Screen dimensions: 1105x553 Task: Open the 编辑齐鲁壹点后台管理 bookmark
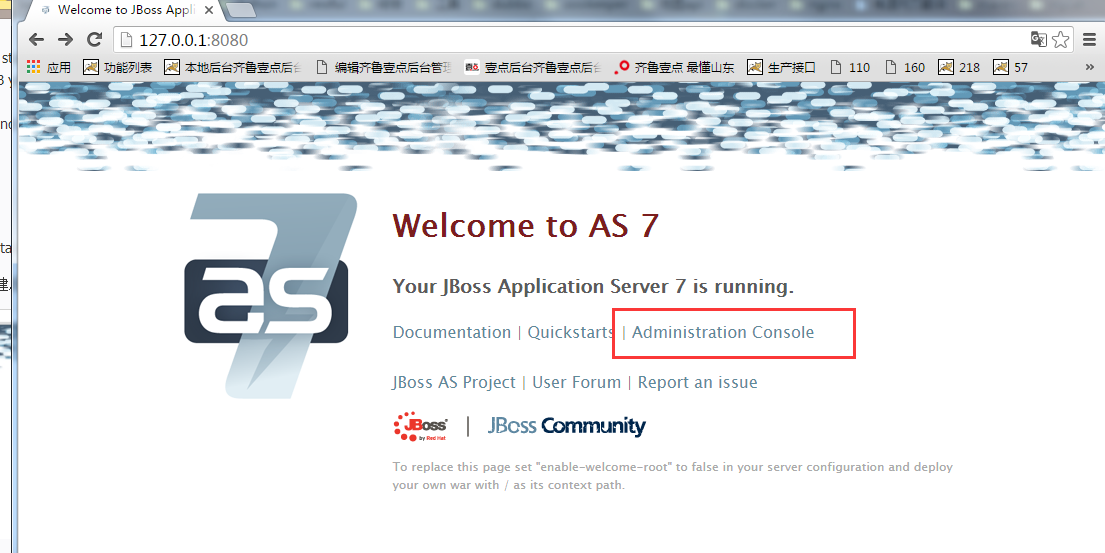(383, 67)
